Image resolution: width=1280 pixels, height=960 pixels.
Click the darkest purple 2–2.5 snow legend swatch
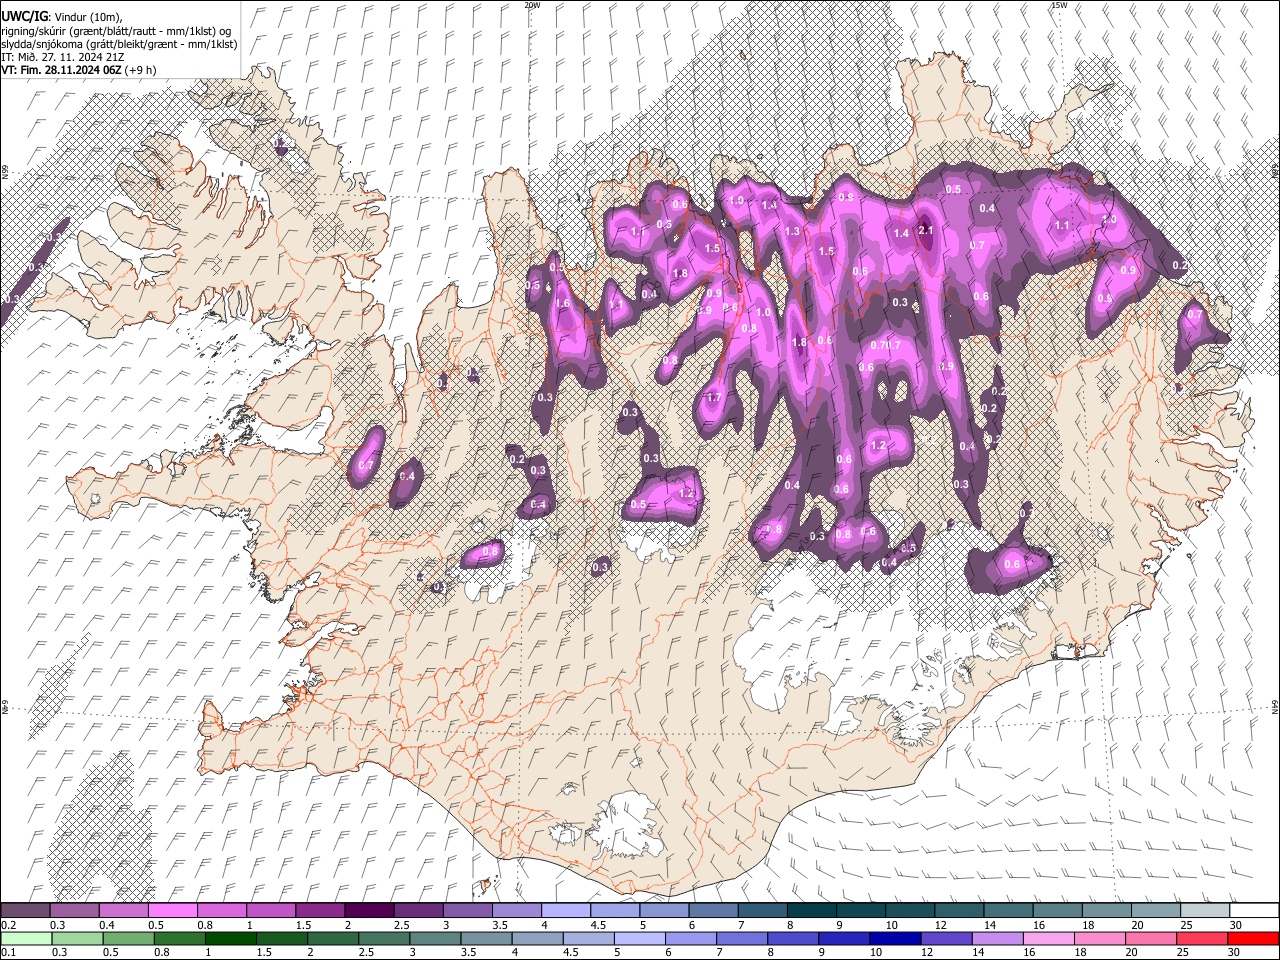[369, 910]
